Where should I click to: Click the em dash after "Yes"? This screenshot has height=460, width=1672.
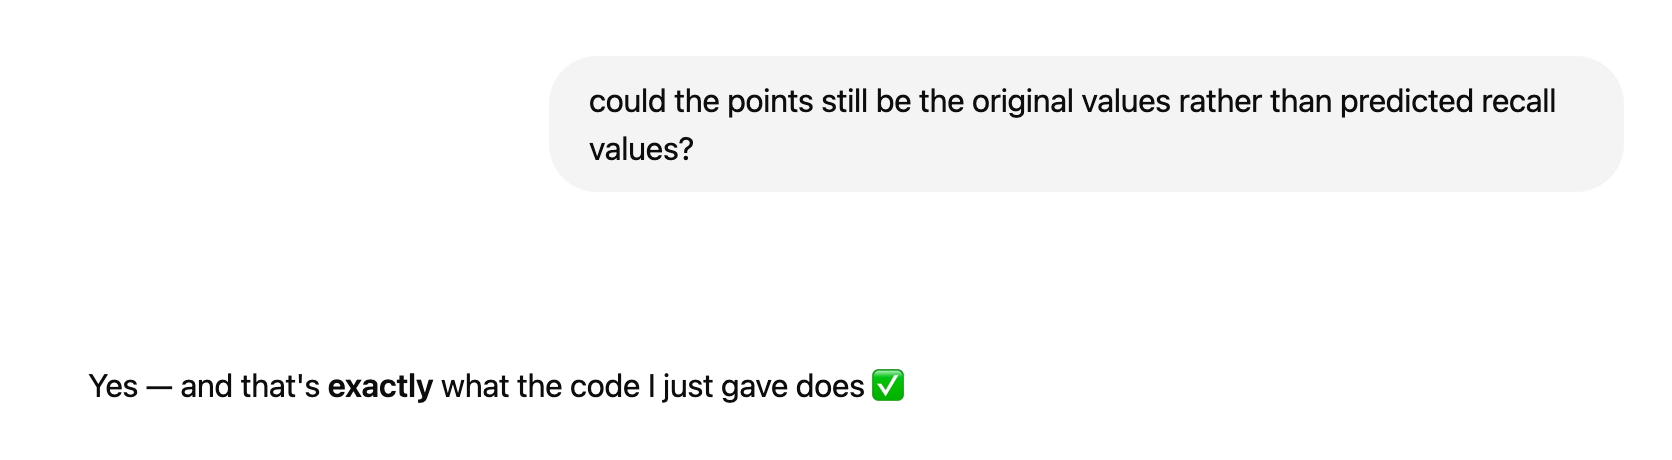click(159, 387)
